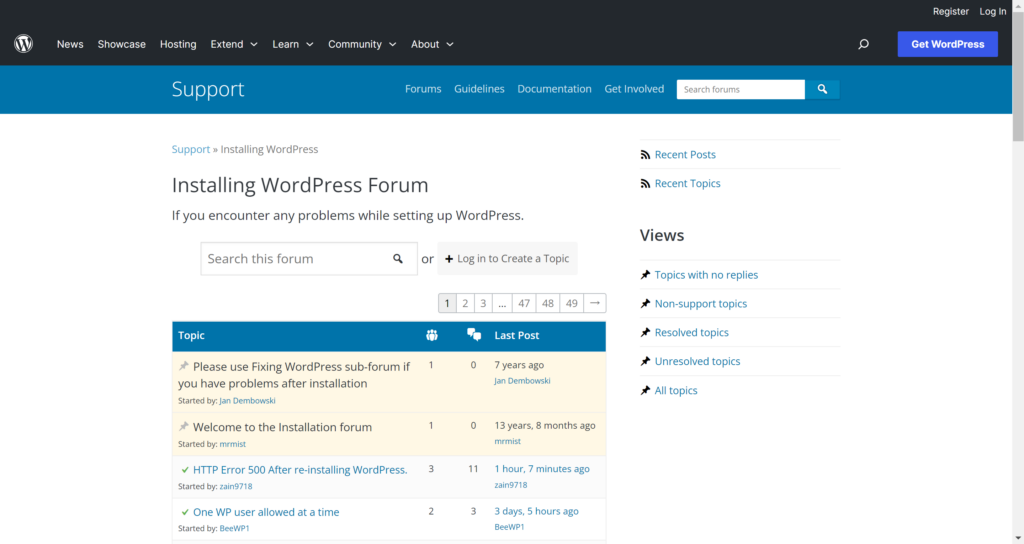Click the Last Post column header
This screenshot has height=544, width=1024.
[x=517, y=336]
